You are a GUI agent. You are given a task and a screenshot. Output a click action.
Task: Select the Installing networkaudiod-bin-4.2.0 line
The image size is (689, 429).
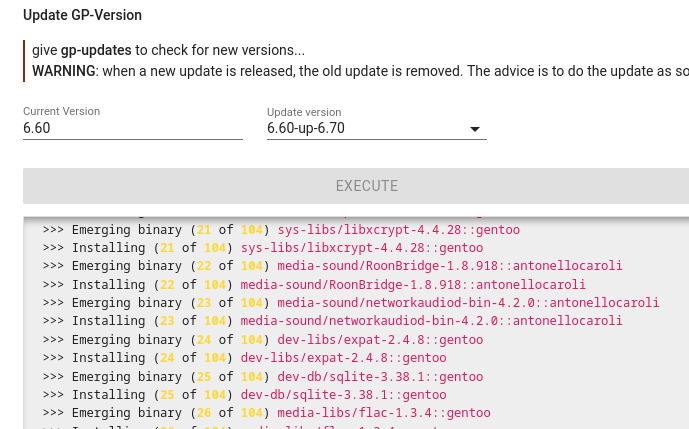tap(332, 321)
